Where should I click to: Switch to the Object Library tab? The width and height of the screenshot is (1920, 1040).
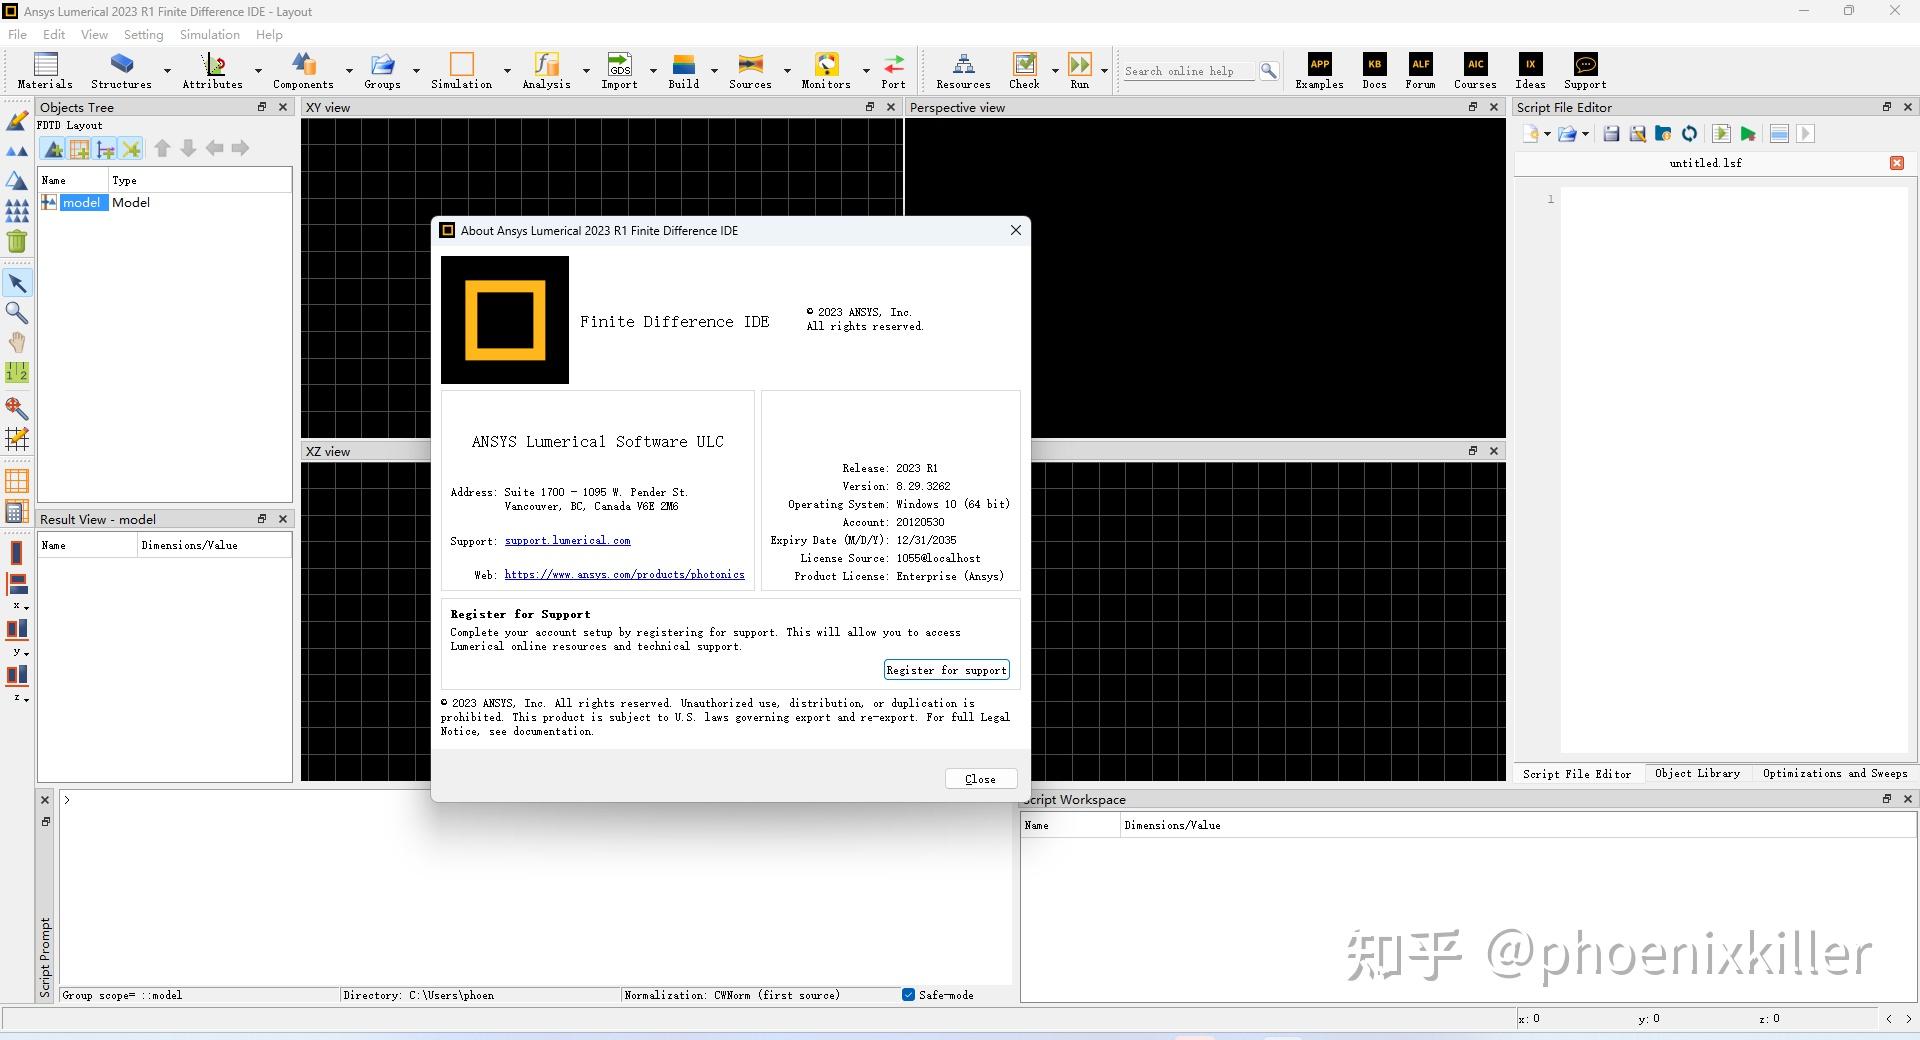click(1697, 773)
